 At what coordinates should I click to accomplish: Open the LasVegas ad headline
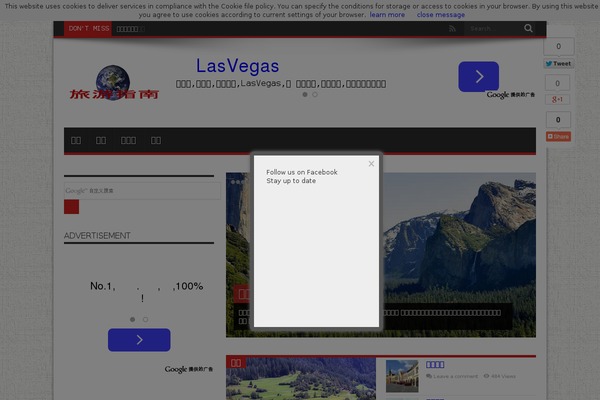coord(238,66)
